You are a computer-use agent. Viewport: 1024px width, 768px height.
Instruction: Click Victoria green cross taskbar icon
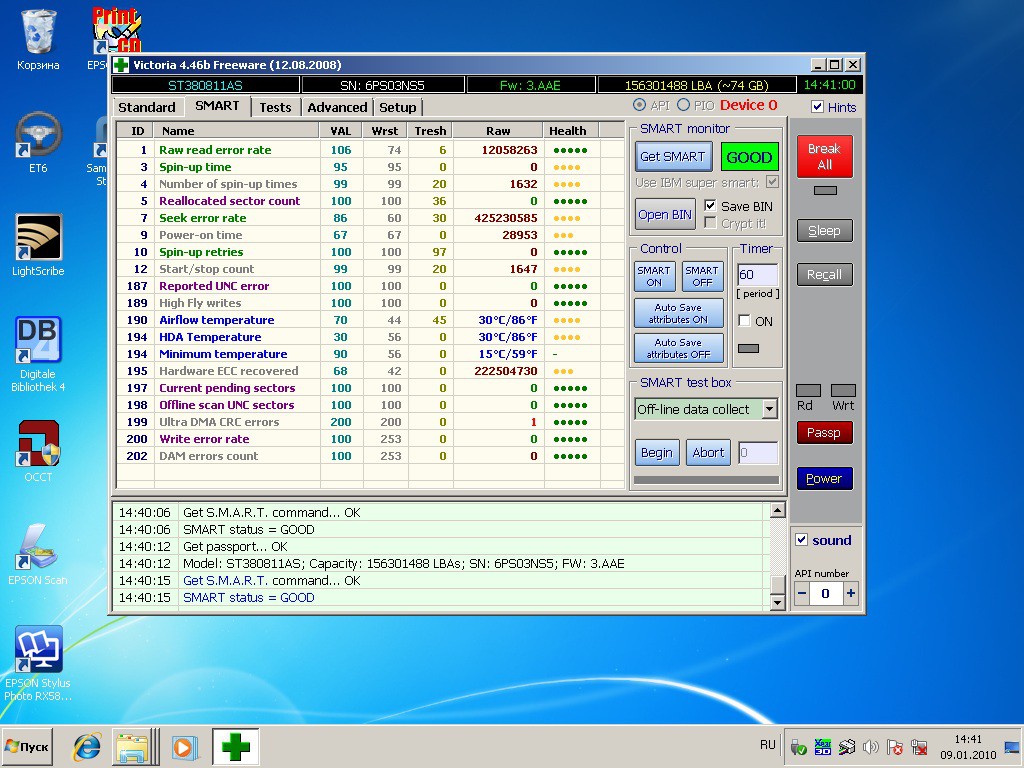click(235, 746)
